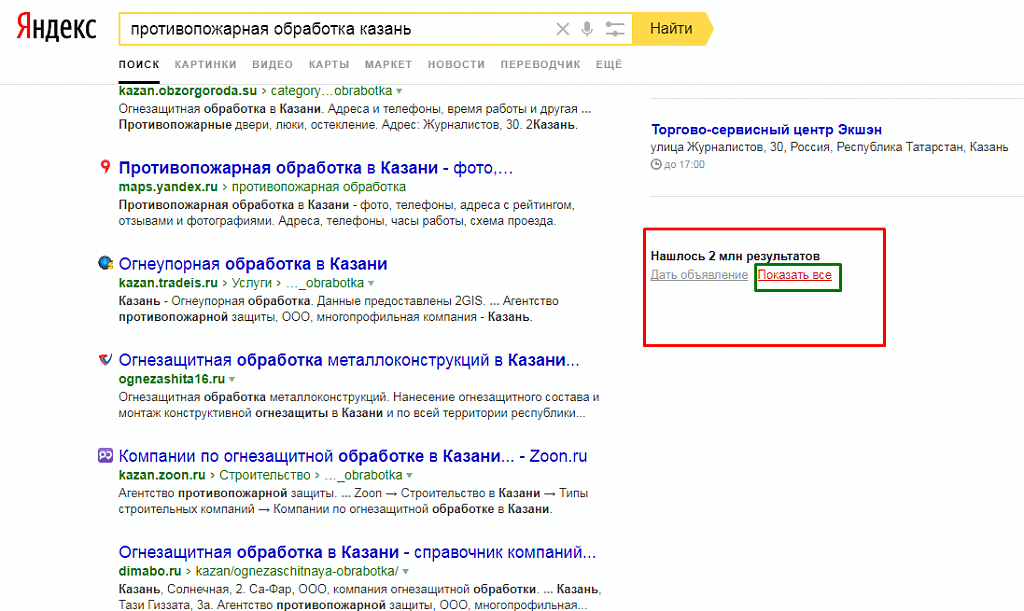Image resolution: width=1024 pixels, height=611 pixels.
Task: Click the kazan.obzorgoroda.su green URL
Action: [x=187, y=91]
